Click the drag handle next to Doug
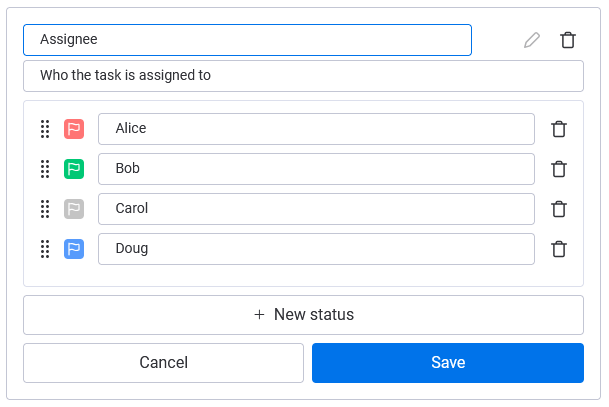Screen dimensions: 609x407 45,249
